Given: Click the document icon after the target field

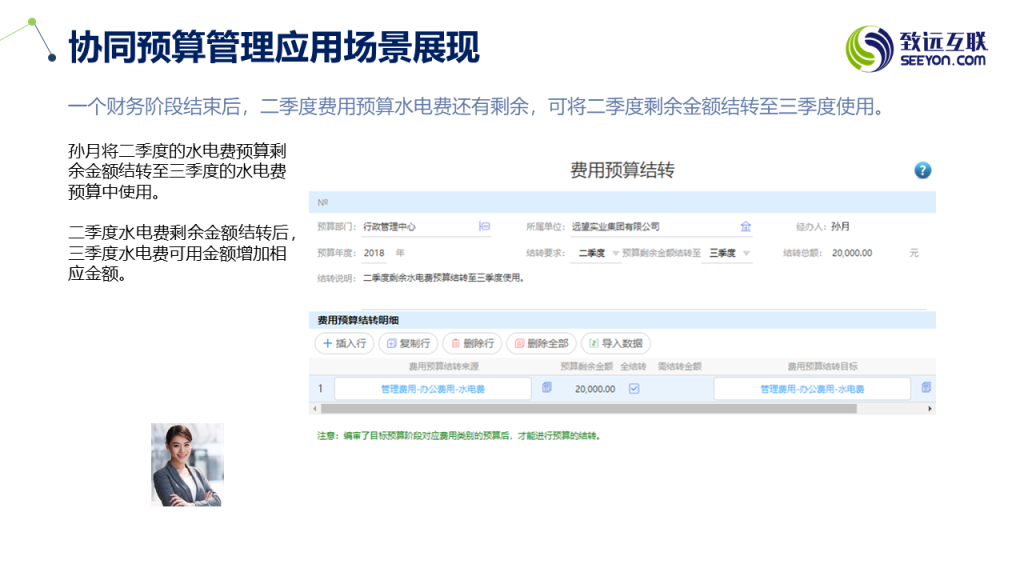Looking at the screenshot, I should (x=926, y=388).
